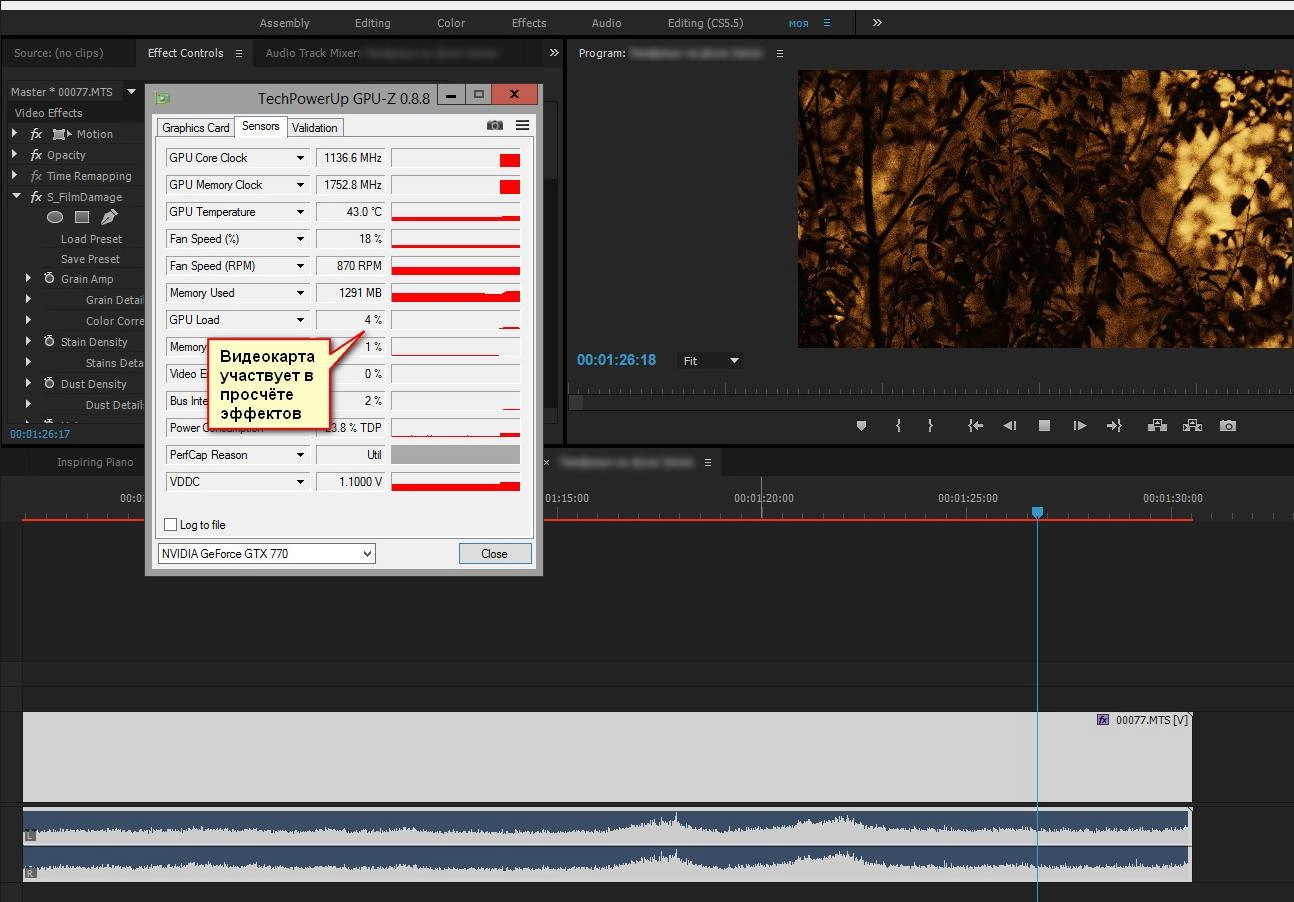
Task: Click the Program monitor timecode 00:01:26:18
Action: pos(616,360)
